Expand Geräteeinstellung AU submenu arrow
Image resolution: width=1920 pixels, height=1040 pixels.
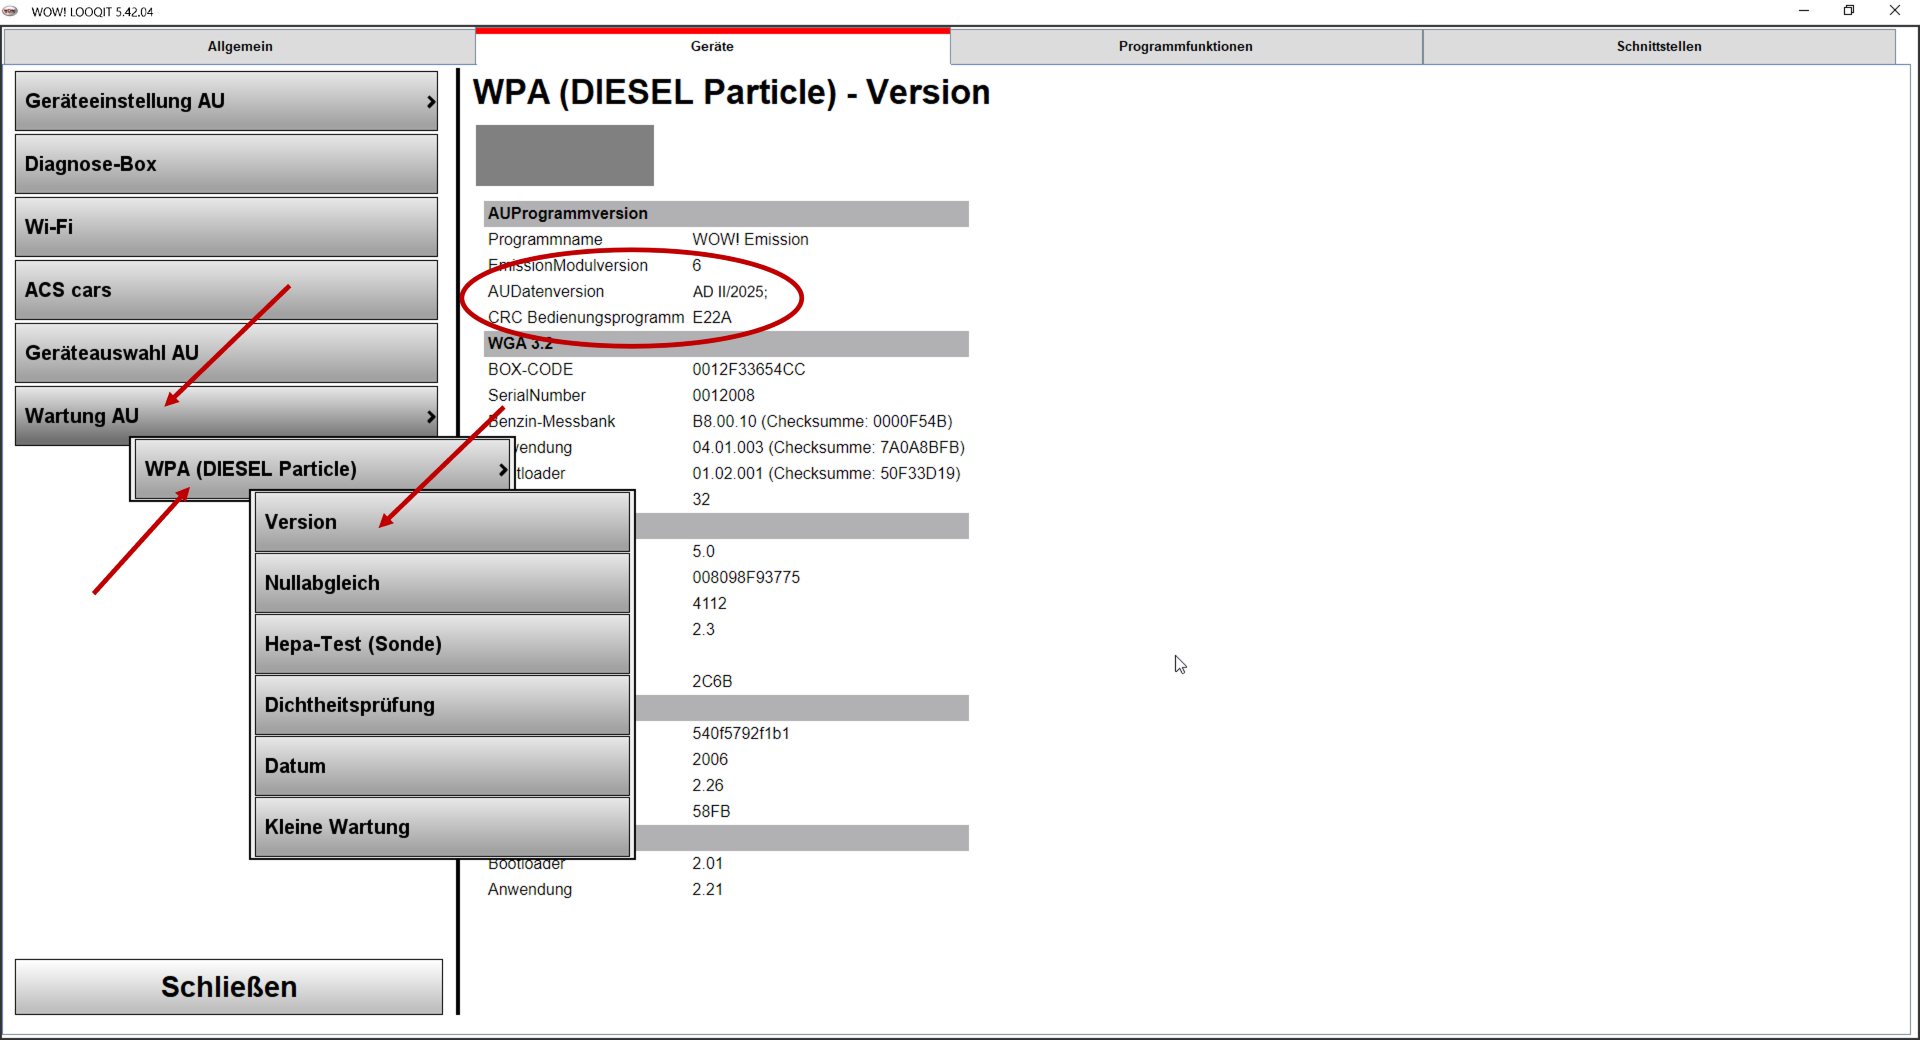tap(430, 102)
